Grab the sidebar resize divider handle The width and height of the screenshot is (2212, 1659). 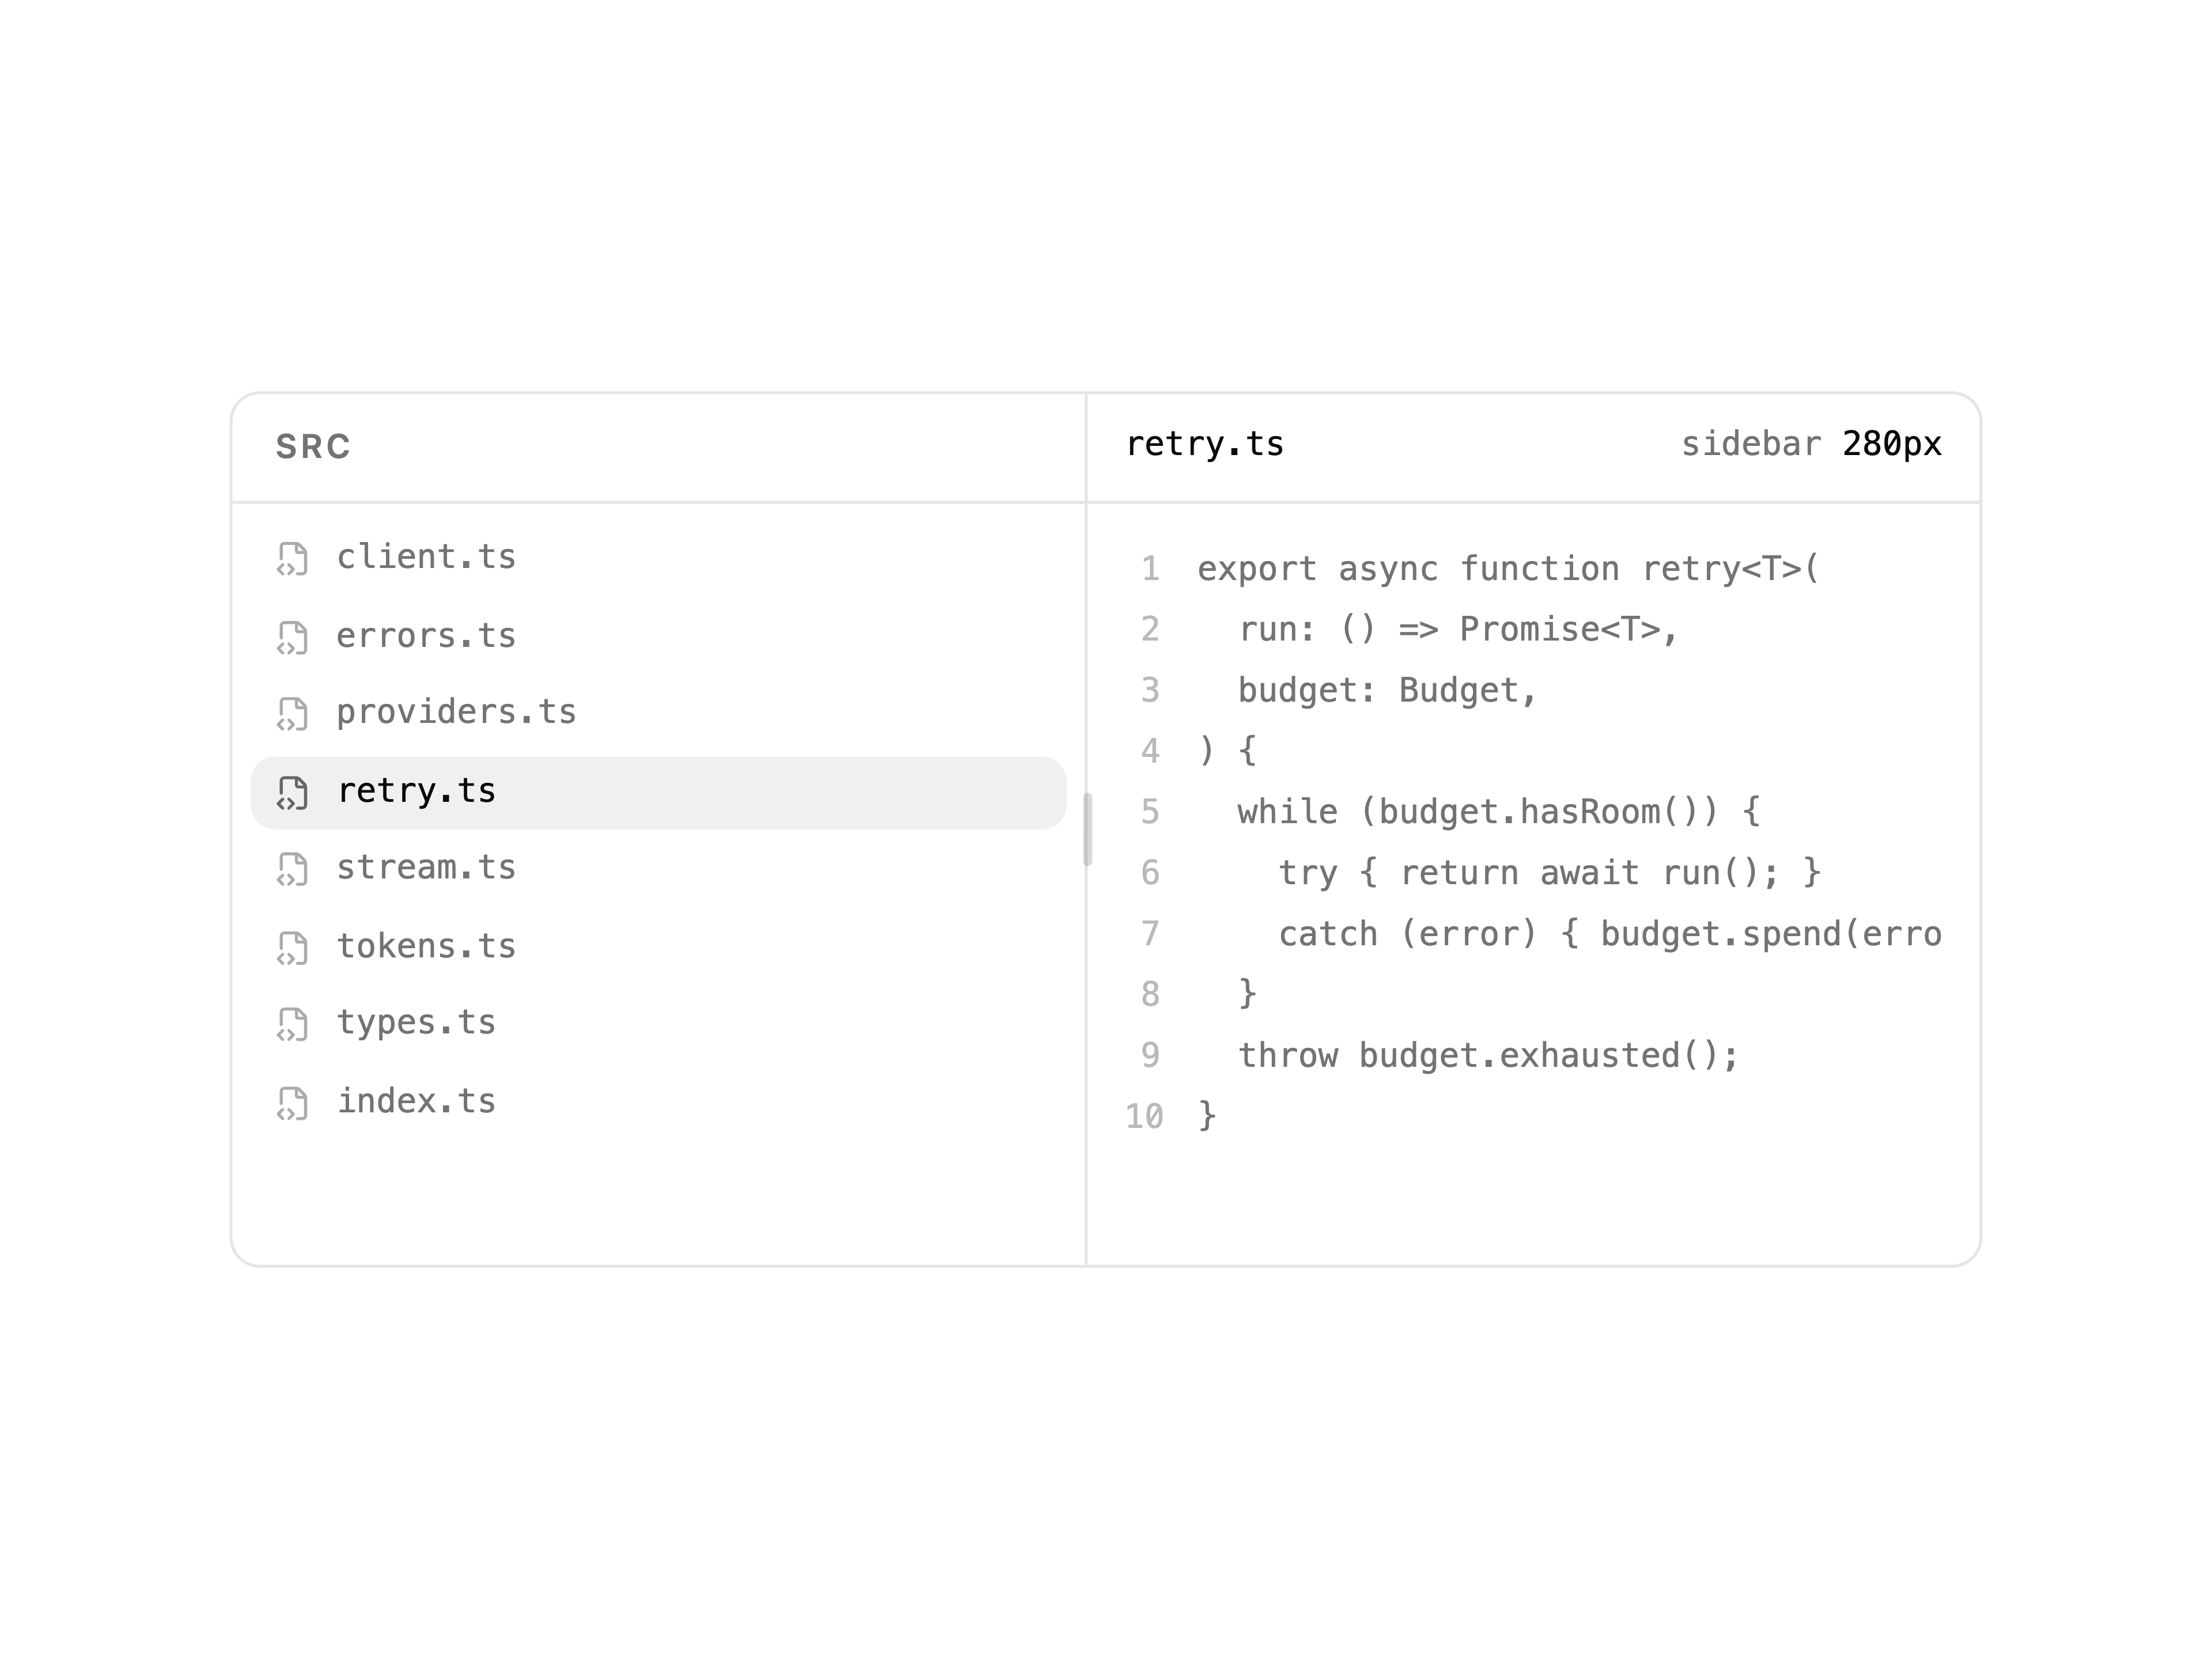(x=1087, y=830)
